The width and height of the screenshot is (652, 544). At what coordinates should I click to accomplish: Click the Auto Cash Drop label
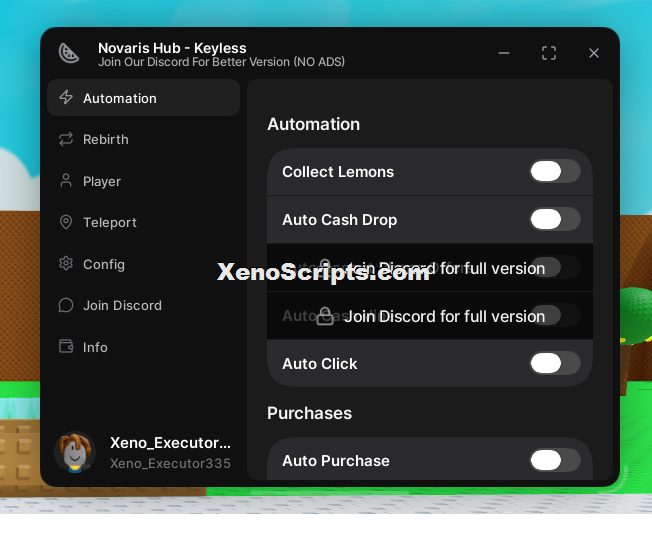[x=339, y=220]
